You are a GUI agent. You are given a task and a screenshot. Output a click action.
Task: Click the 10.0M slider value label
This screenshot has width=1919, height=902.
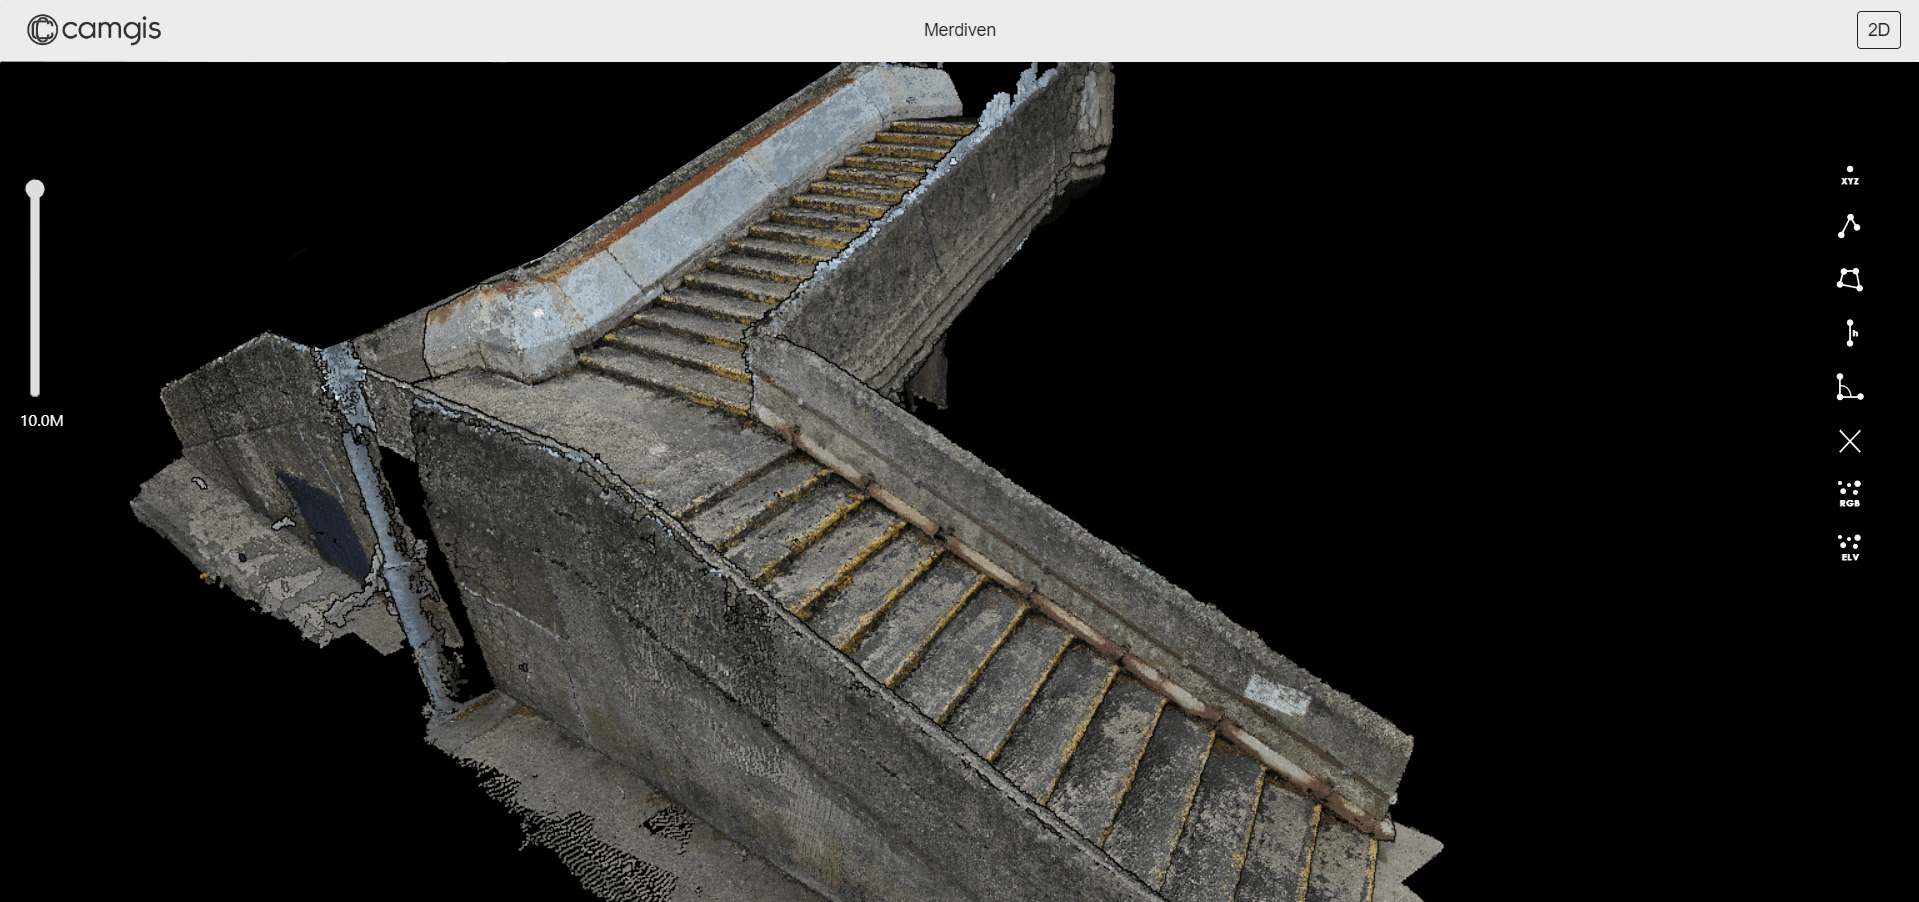coord(42,421)
